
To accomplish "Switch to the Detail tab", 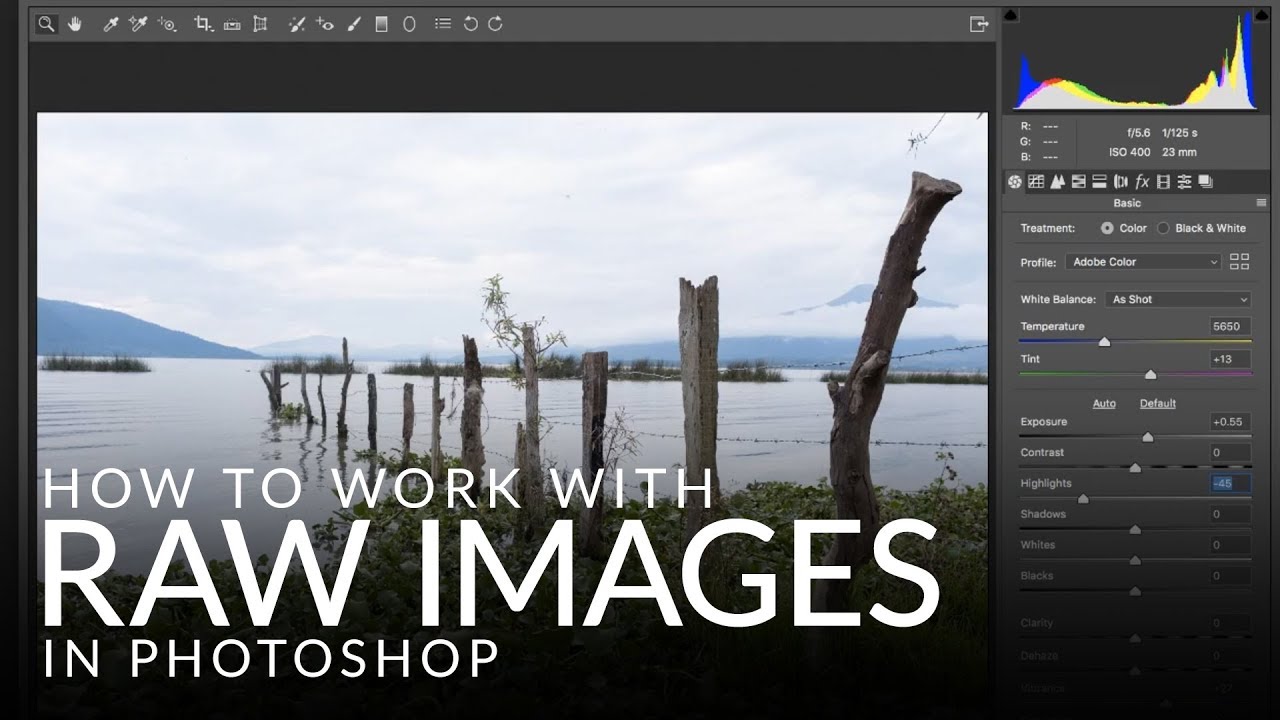I will point(1057,182).
